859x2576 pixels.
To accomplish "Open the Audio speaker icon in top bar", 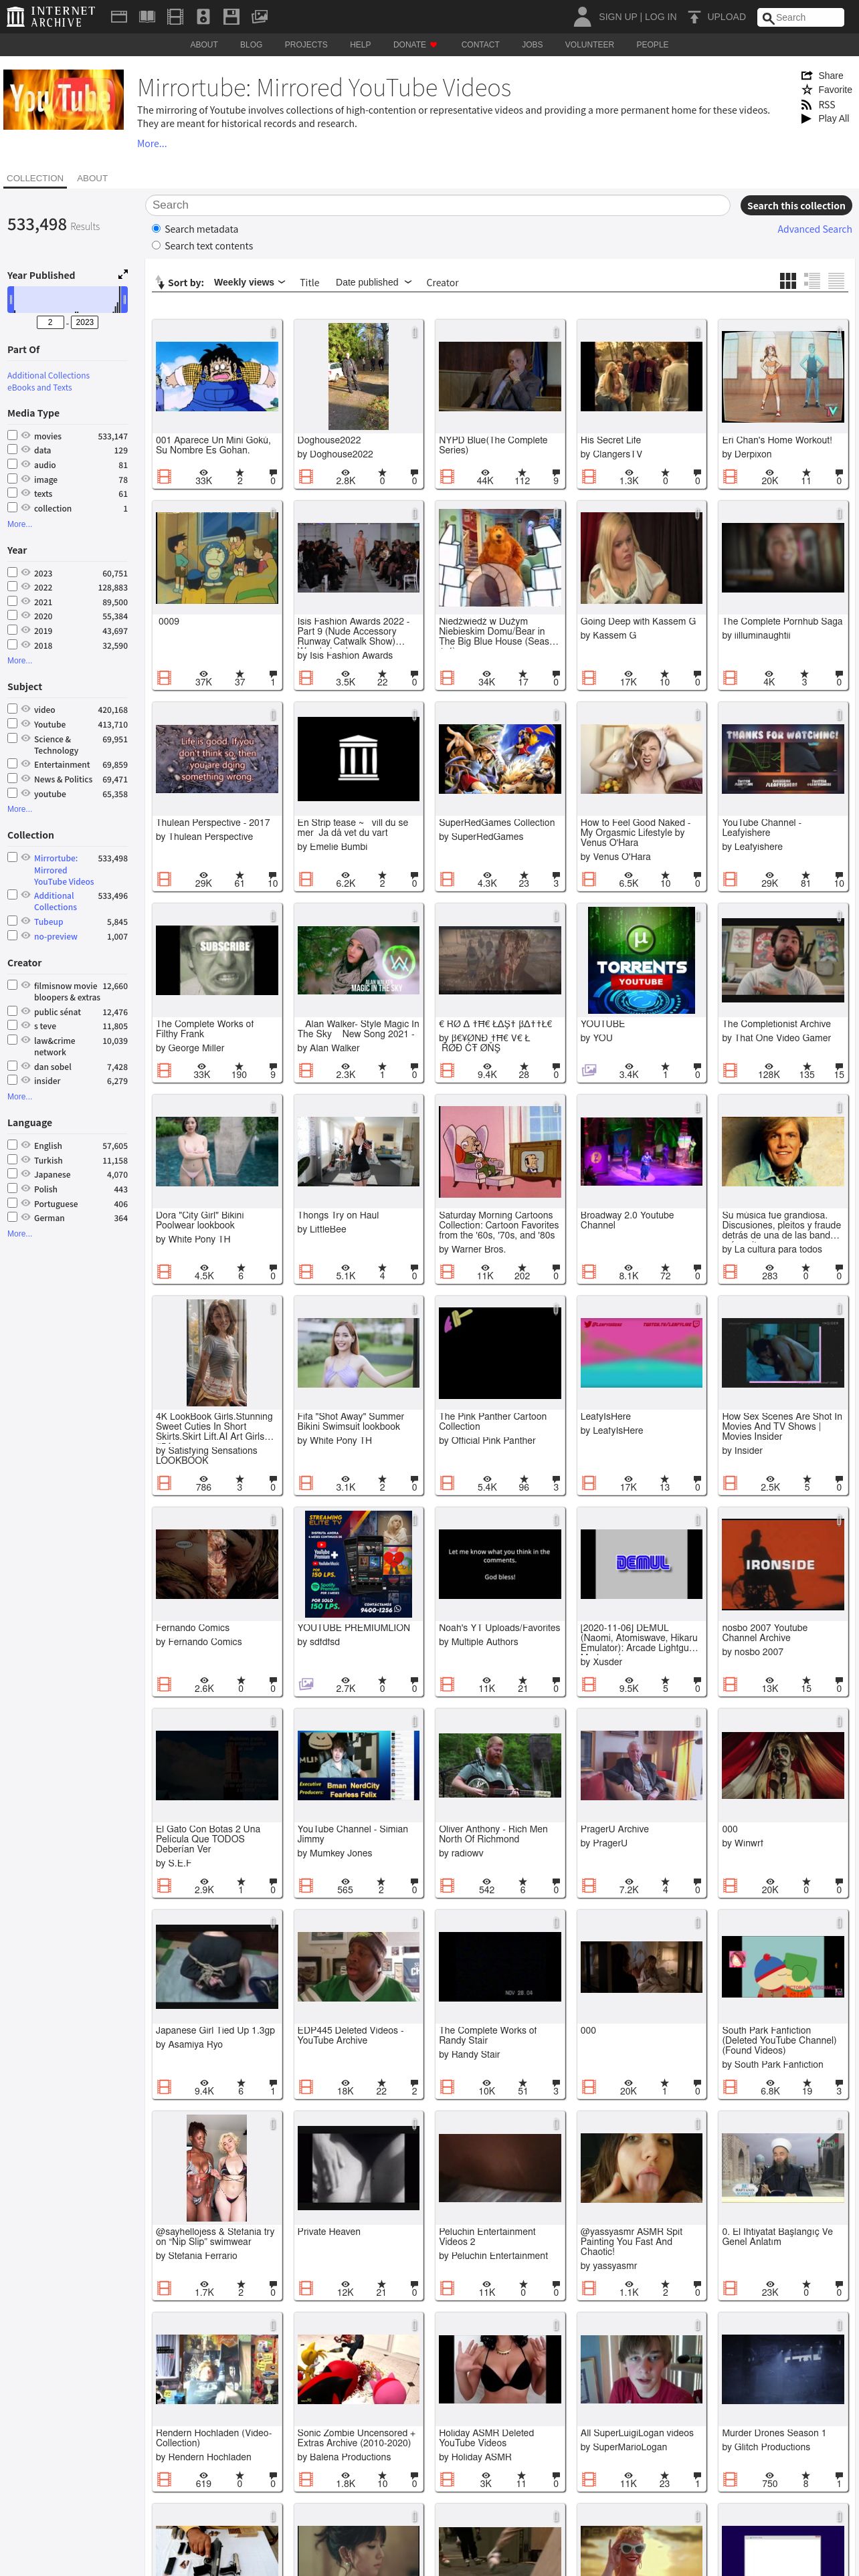I will pos(203,16).
